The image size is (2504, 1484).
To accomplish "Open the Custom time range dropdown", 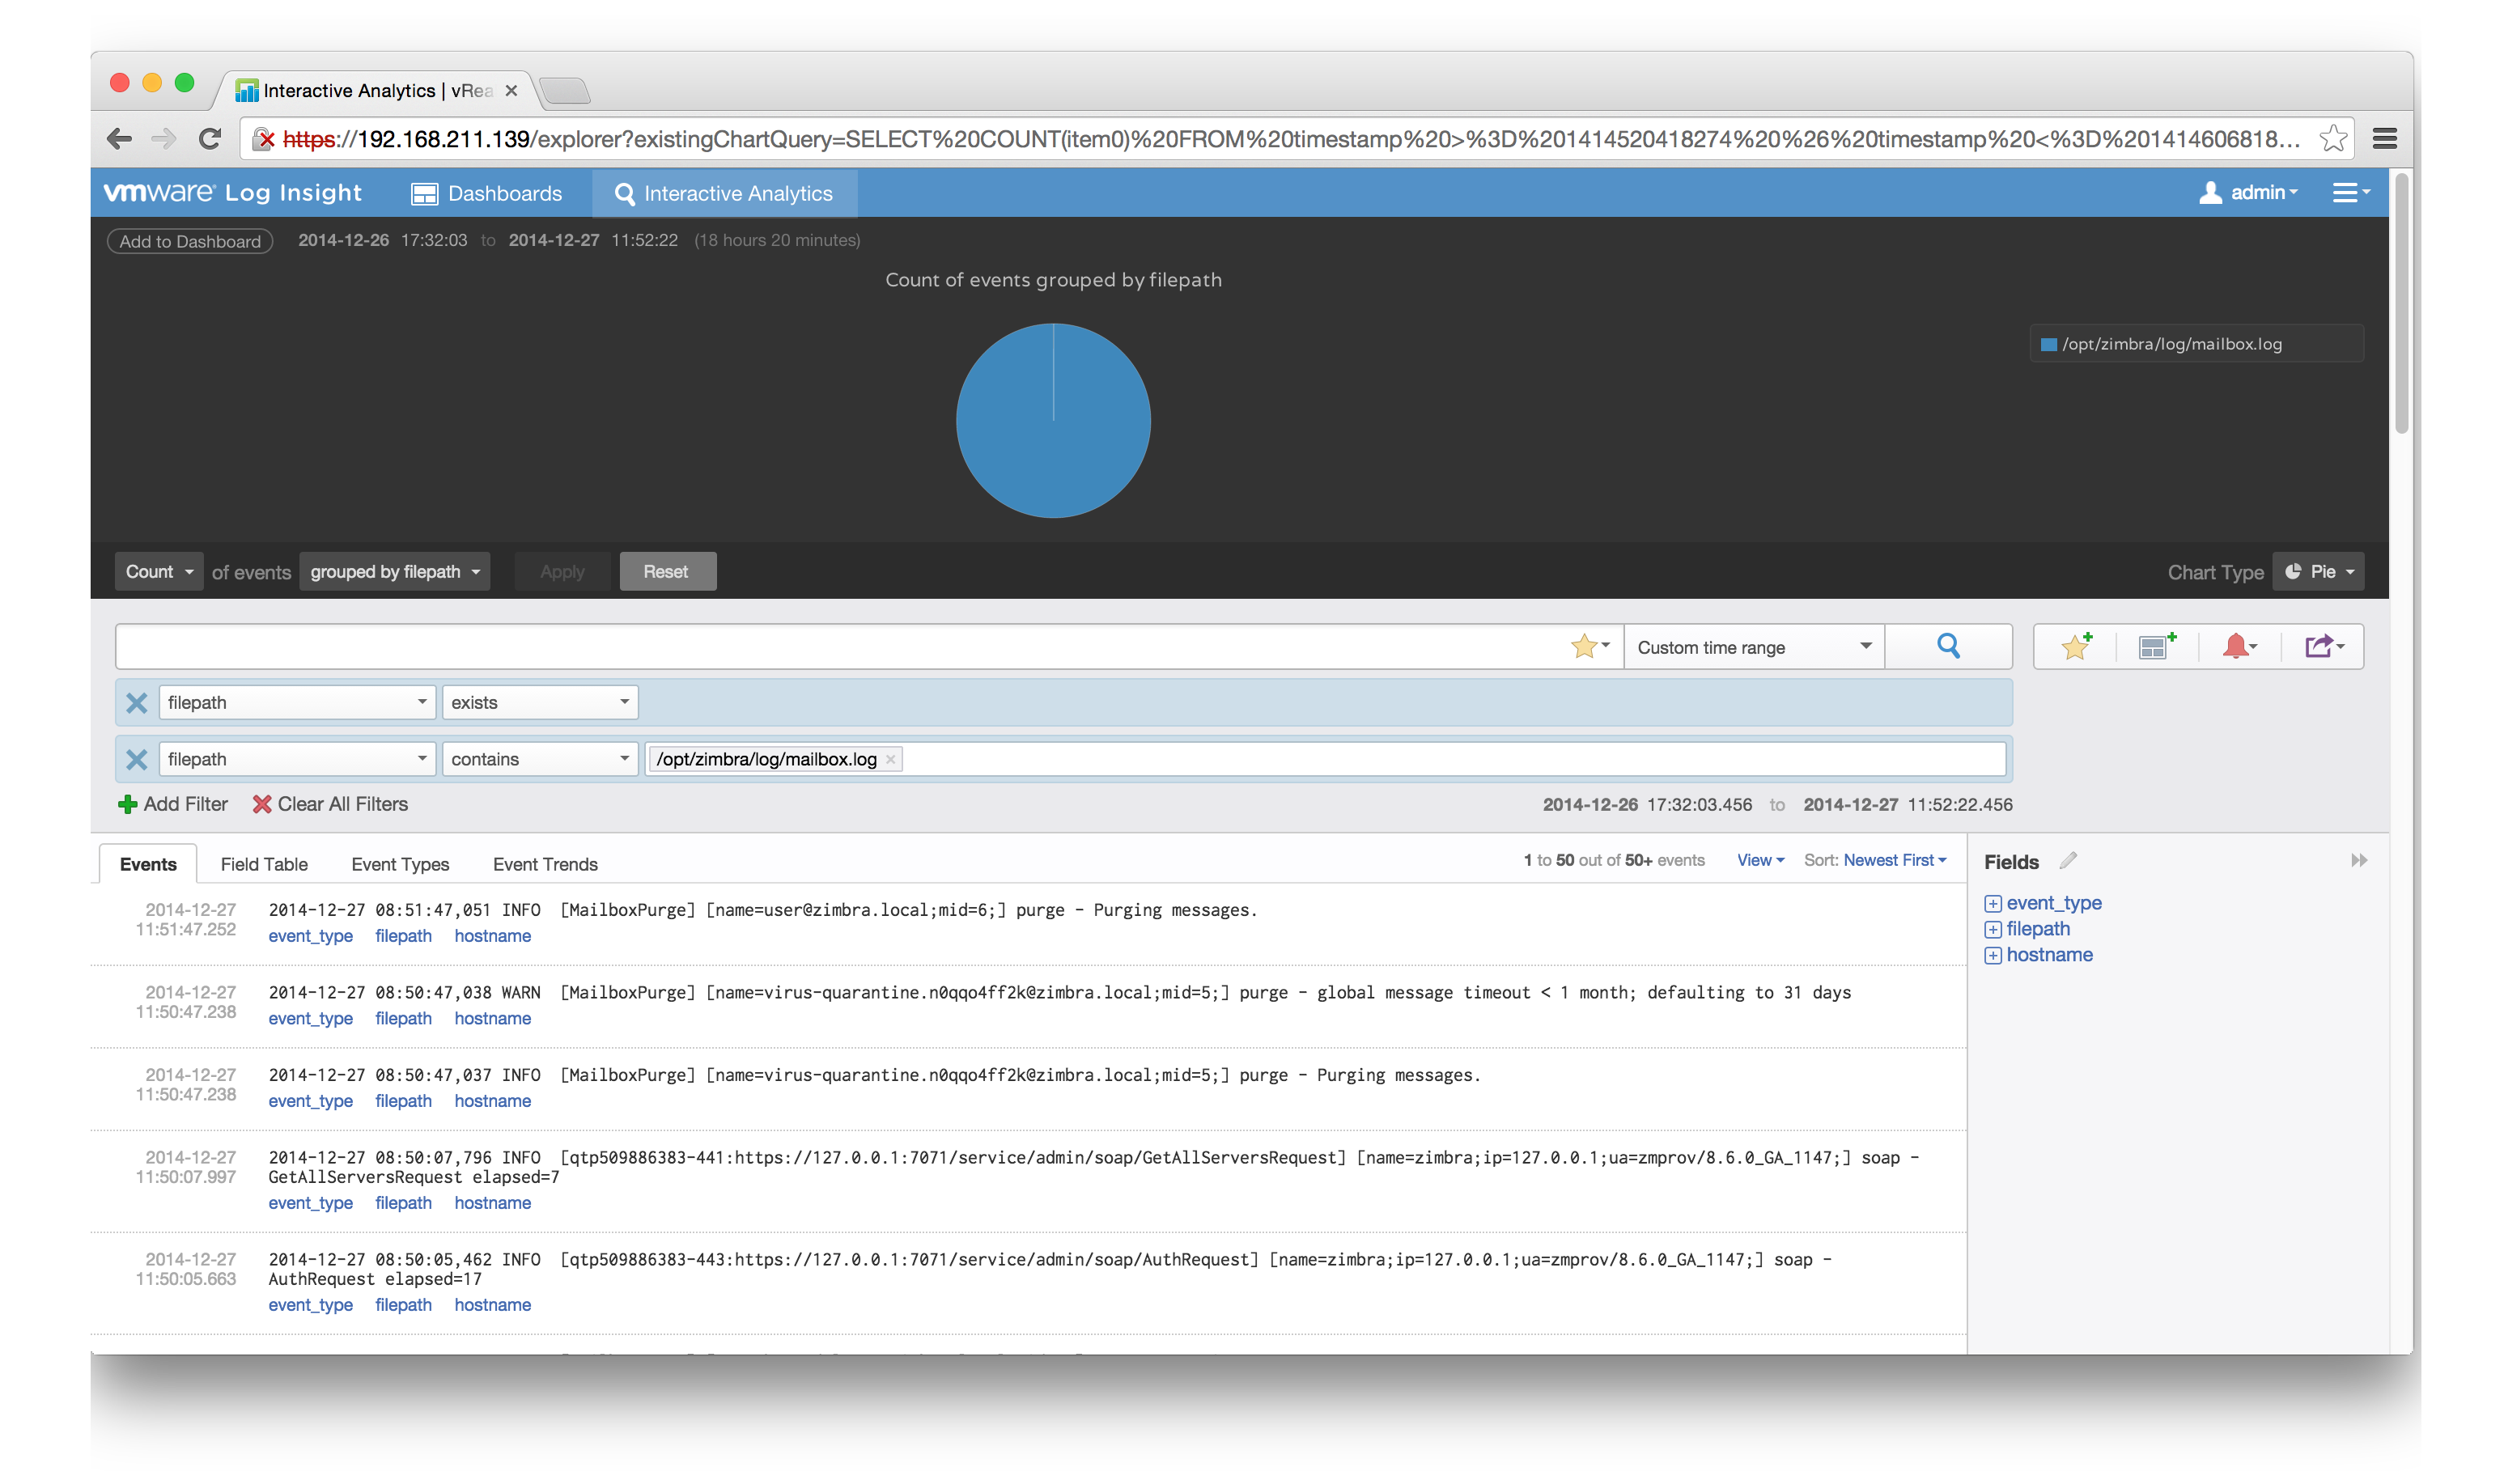I will coord(1754,647).
